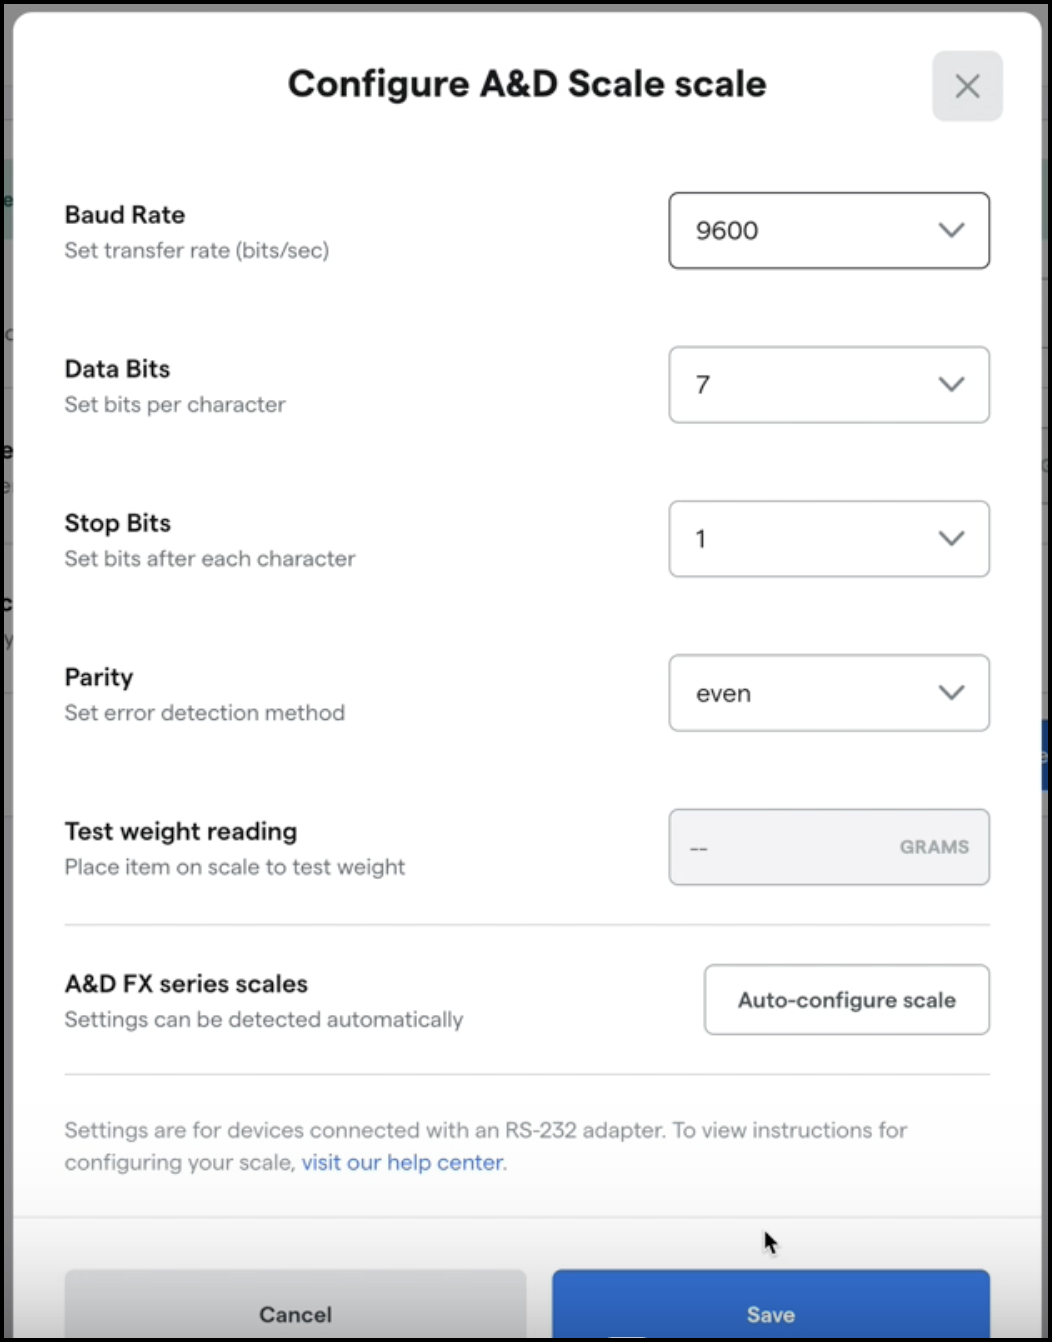Viewport: 1052px width, 1342px height.
Task: Click the A&D FX series scales heading
Action: click(x=186, y=983)
